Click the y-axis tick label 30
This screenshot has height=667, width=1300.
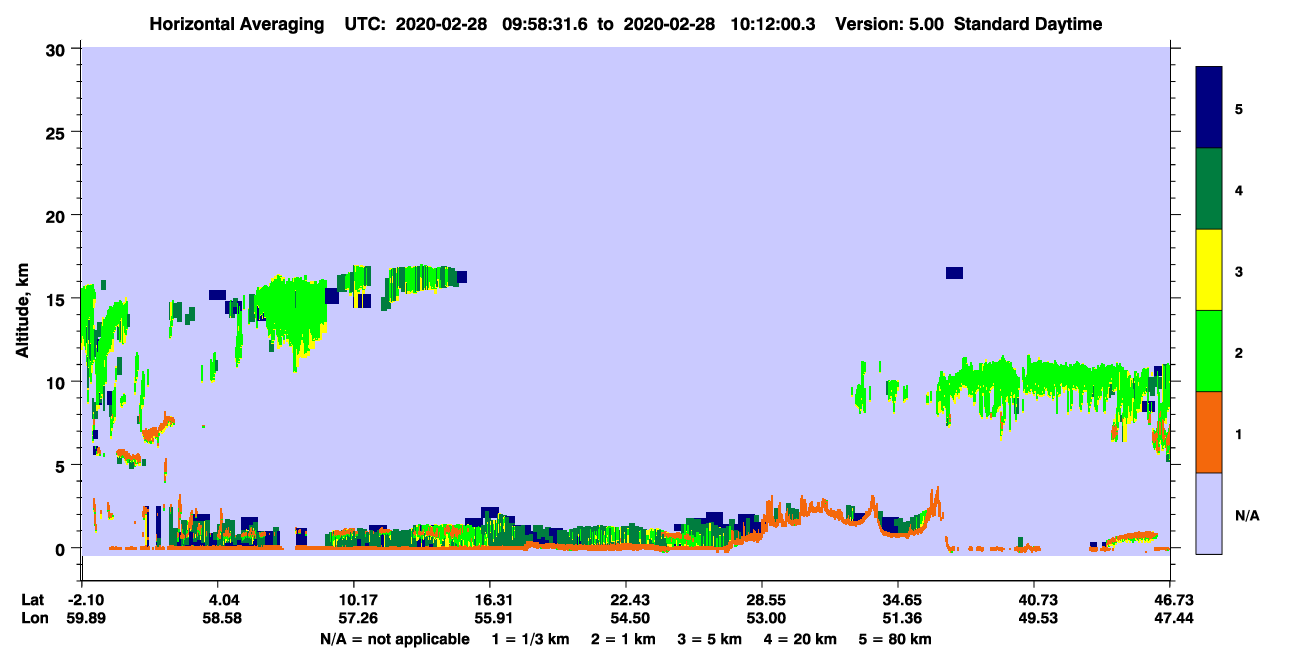(x=58, y=49)
